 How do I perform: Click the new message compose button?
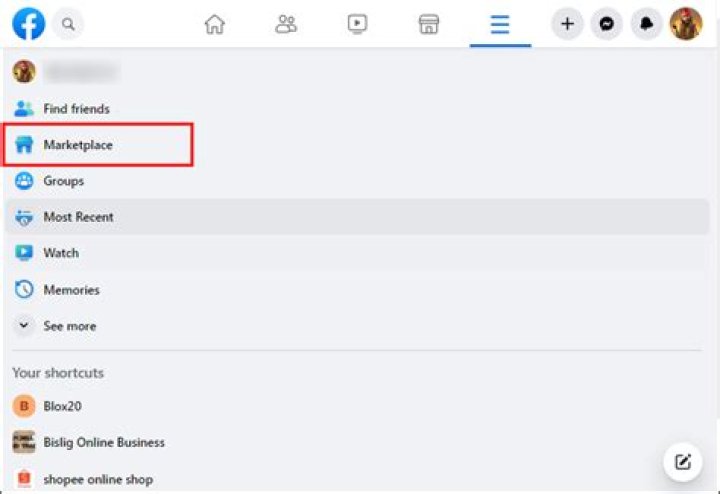click(x=683, y=461)
